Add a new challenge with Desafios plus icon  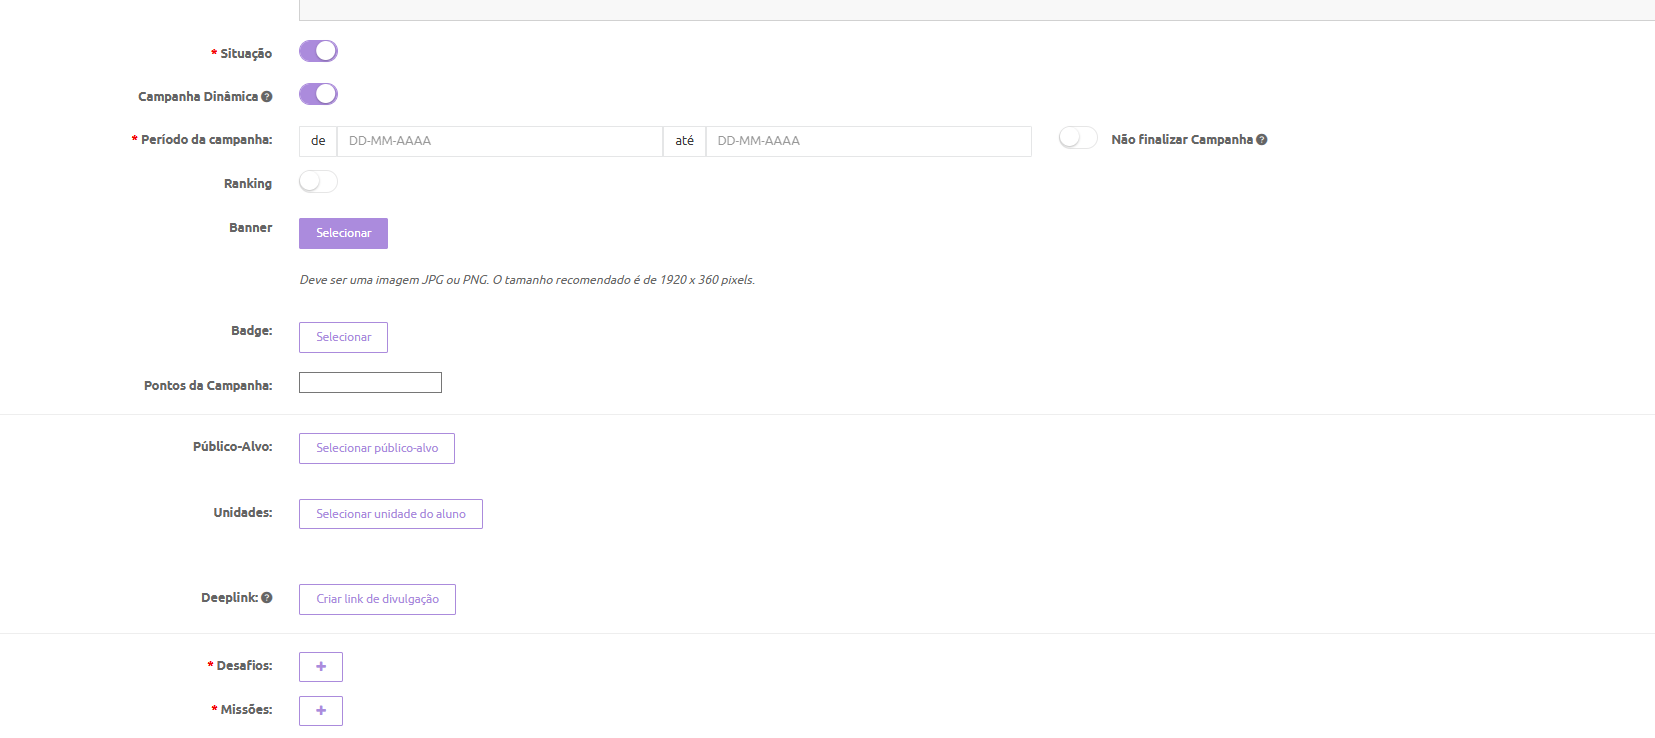(x=321, y=667)
